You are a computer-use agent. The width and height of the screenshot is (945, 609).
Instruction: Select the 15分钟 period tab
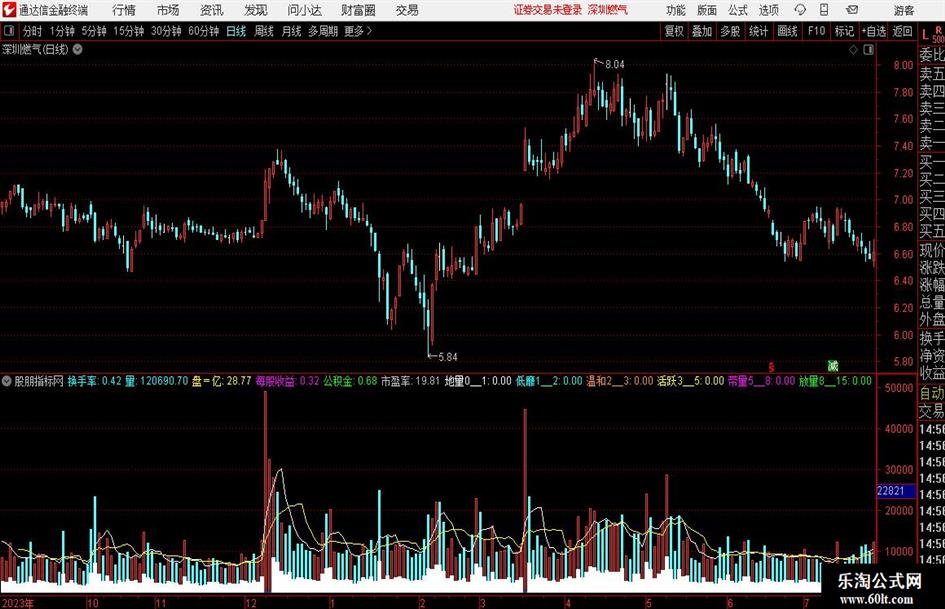click(129, 31)
